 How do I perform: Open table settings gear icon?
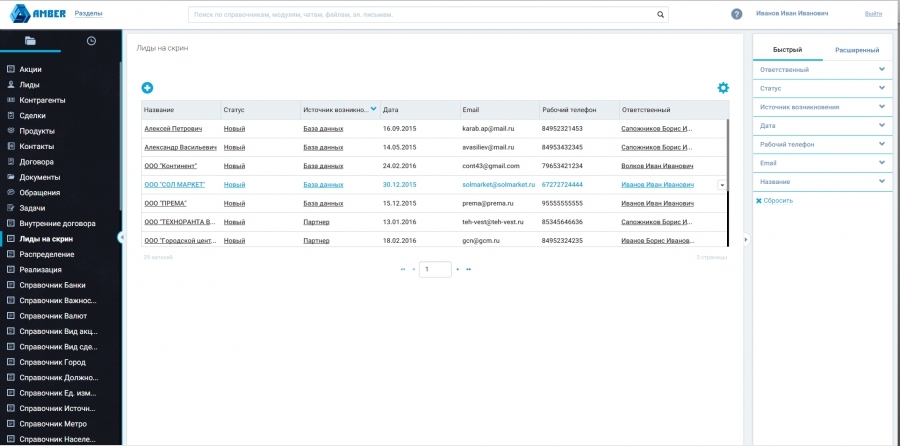pyautogui.click(x=723, y=88)
